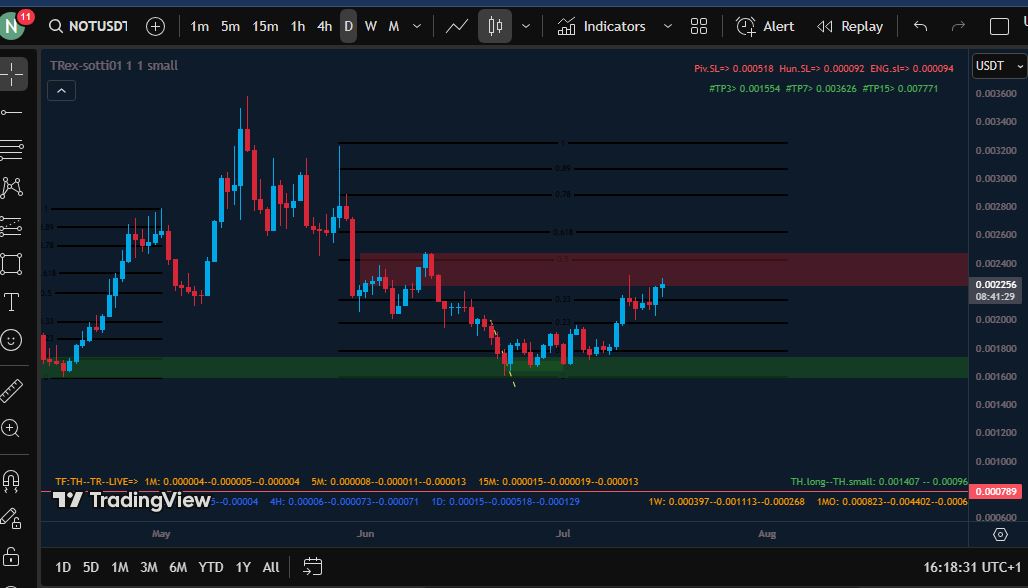Open the emoji icons tool

point(12,340)
